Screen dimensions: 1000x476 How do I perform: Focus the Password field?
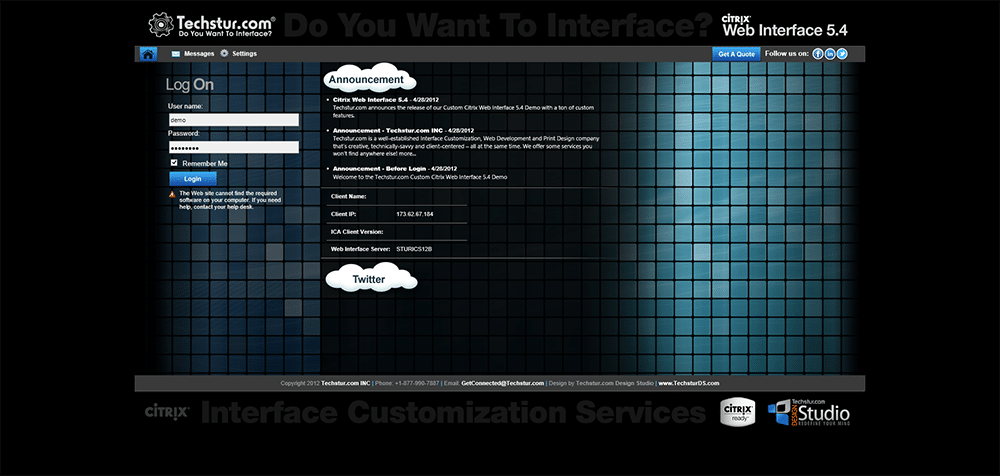click(233, 147)
